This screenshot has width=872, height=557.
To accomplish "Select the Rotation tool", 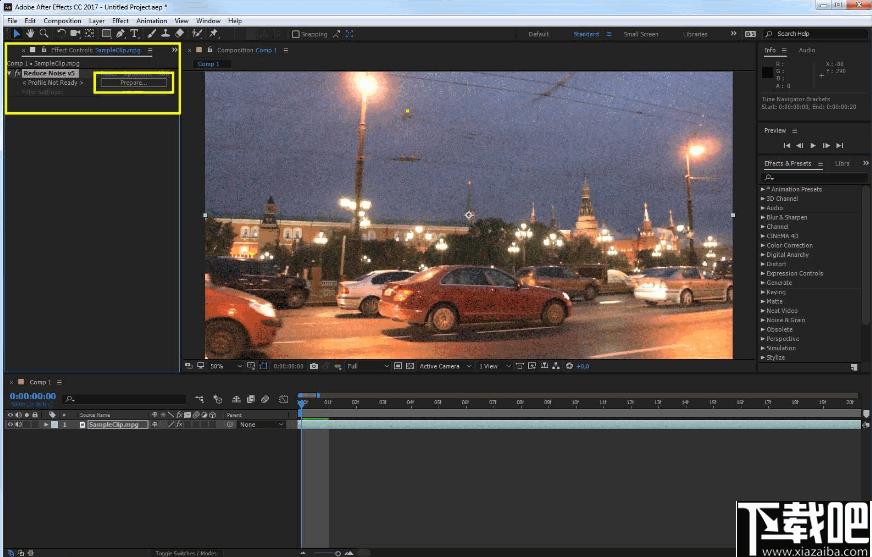I will 61,34.
